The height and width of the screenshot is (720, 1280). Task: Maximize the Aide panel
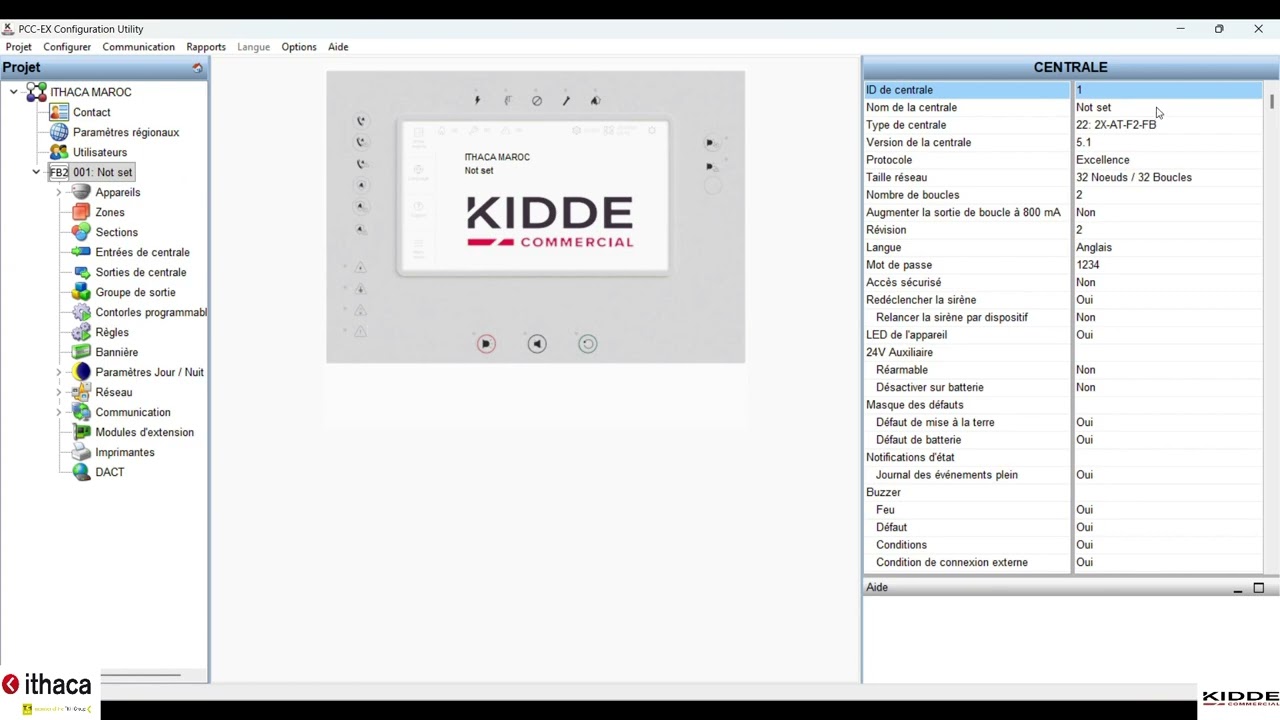click(1259, 588)
